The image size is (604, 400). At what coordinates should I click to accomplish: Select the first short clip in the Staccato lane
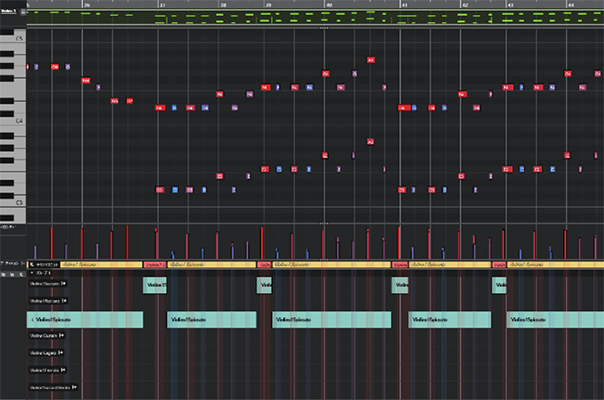coord(155,285)
